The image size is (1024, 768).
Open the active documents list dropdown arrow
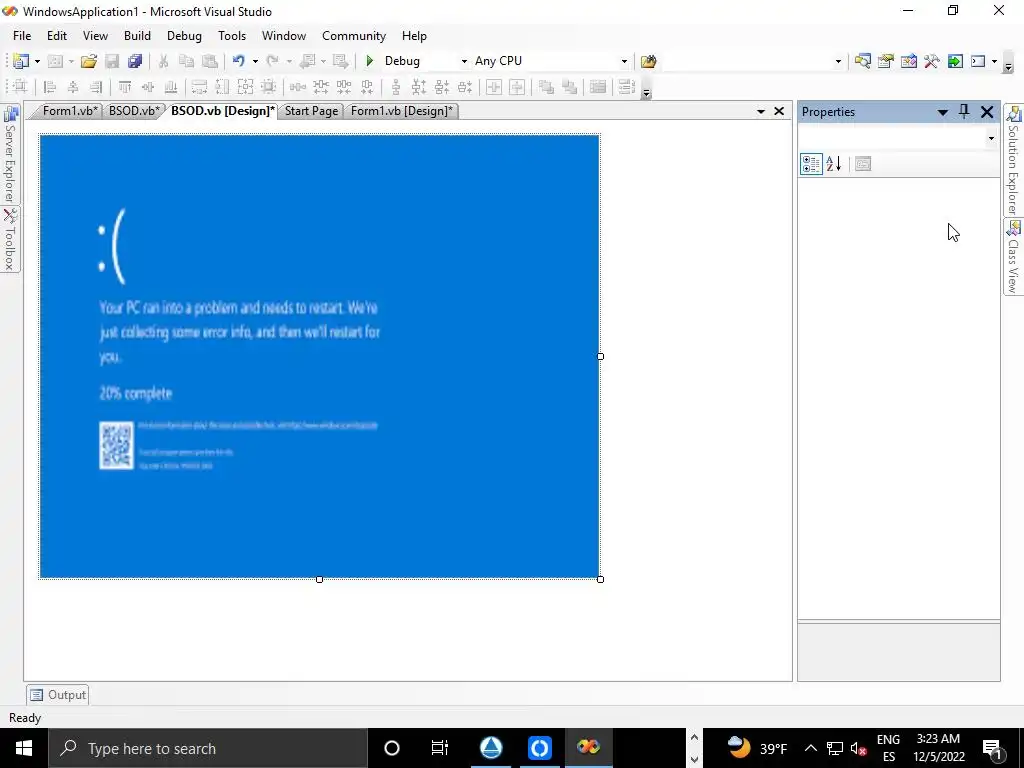point(761,112)
